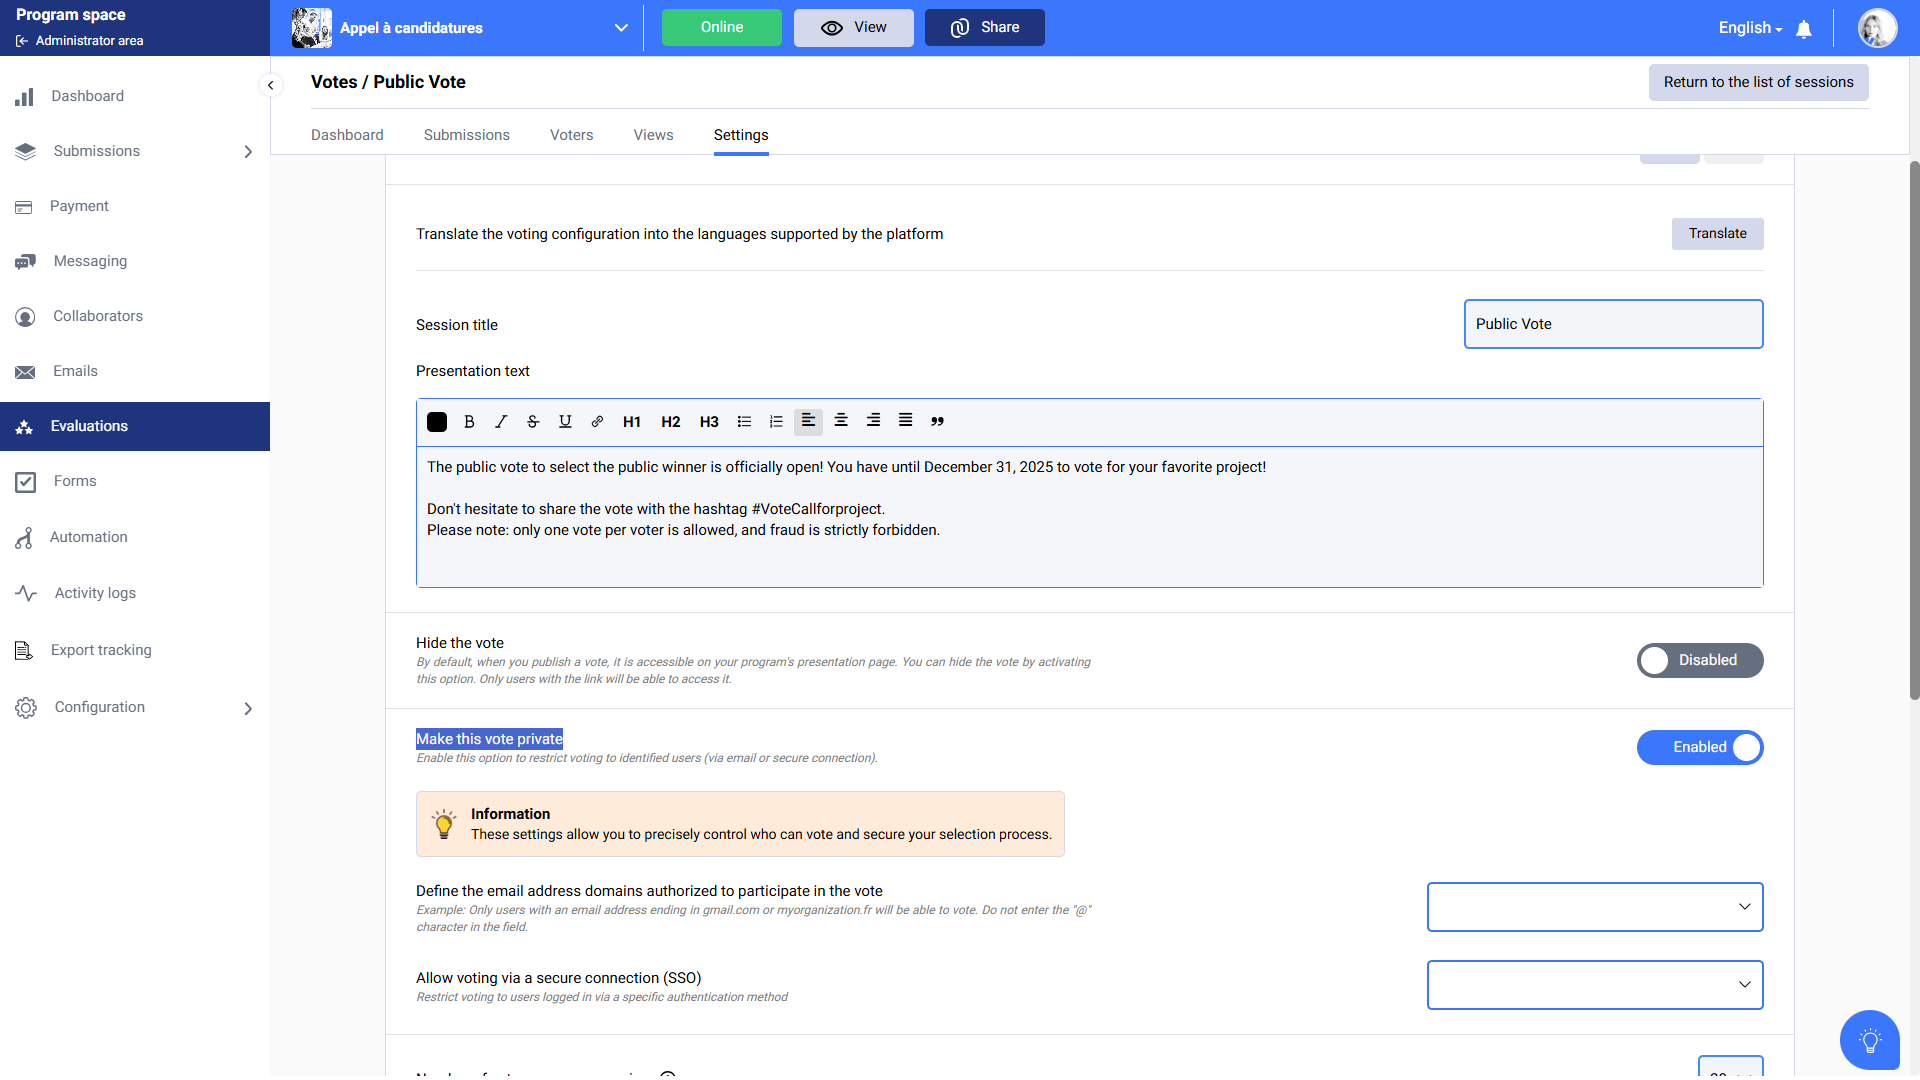
Task: Return to the list of sessions
Action: (1758, 82)
